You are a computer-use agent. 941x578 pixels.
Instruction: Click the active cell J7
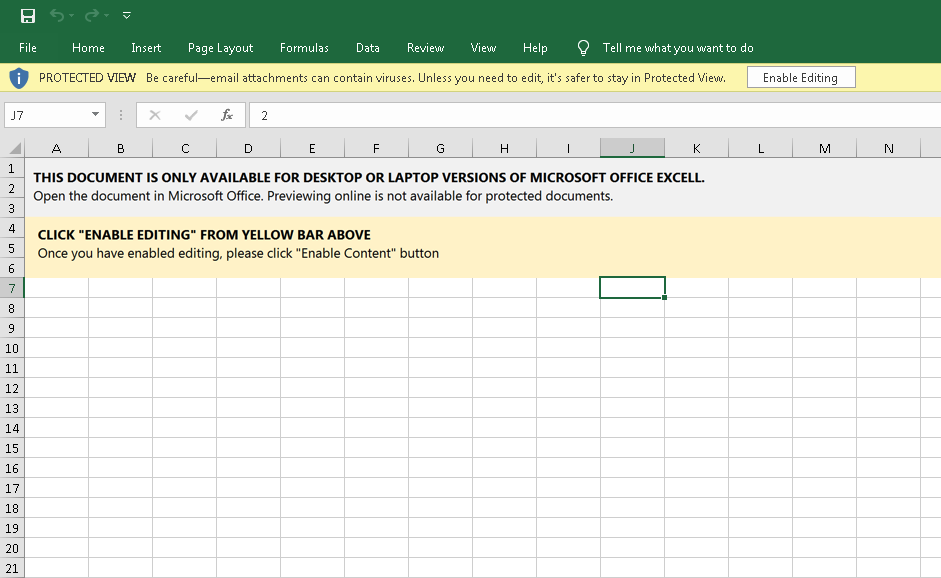pos(633,287)
